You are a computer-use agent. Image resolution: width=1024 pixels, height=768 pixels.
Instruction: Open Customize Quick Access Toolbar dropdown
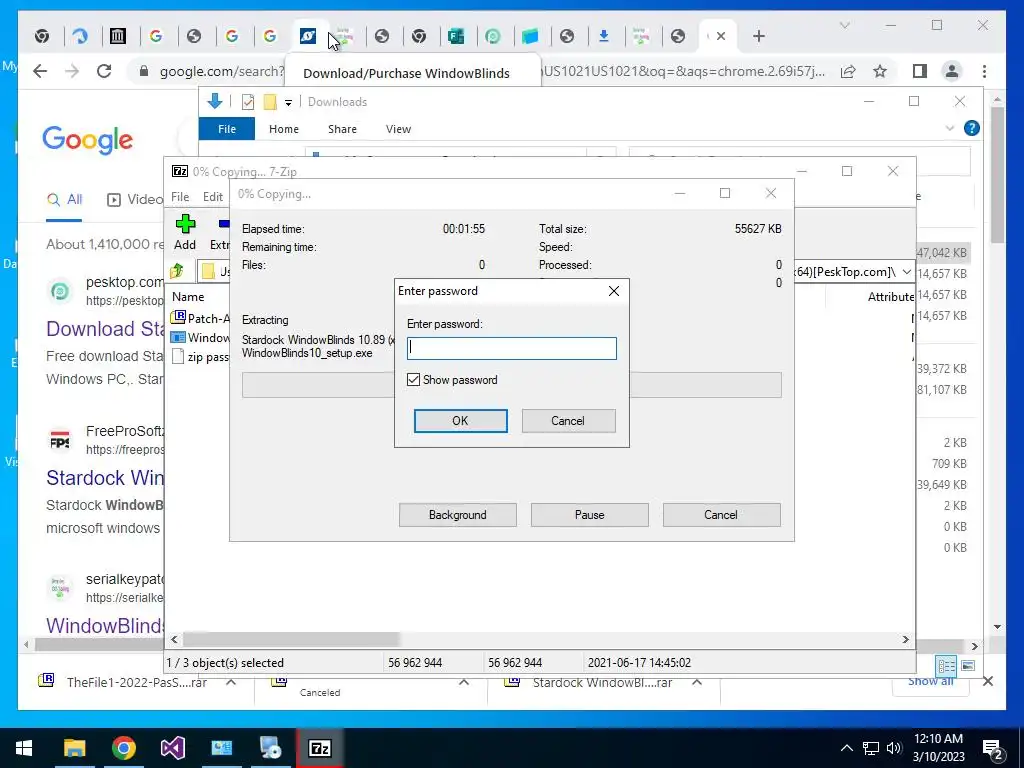[x=288, y=103]
